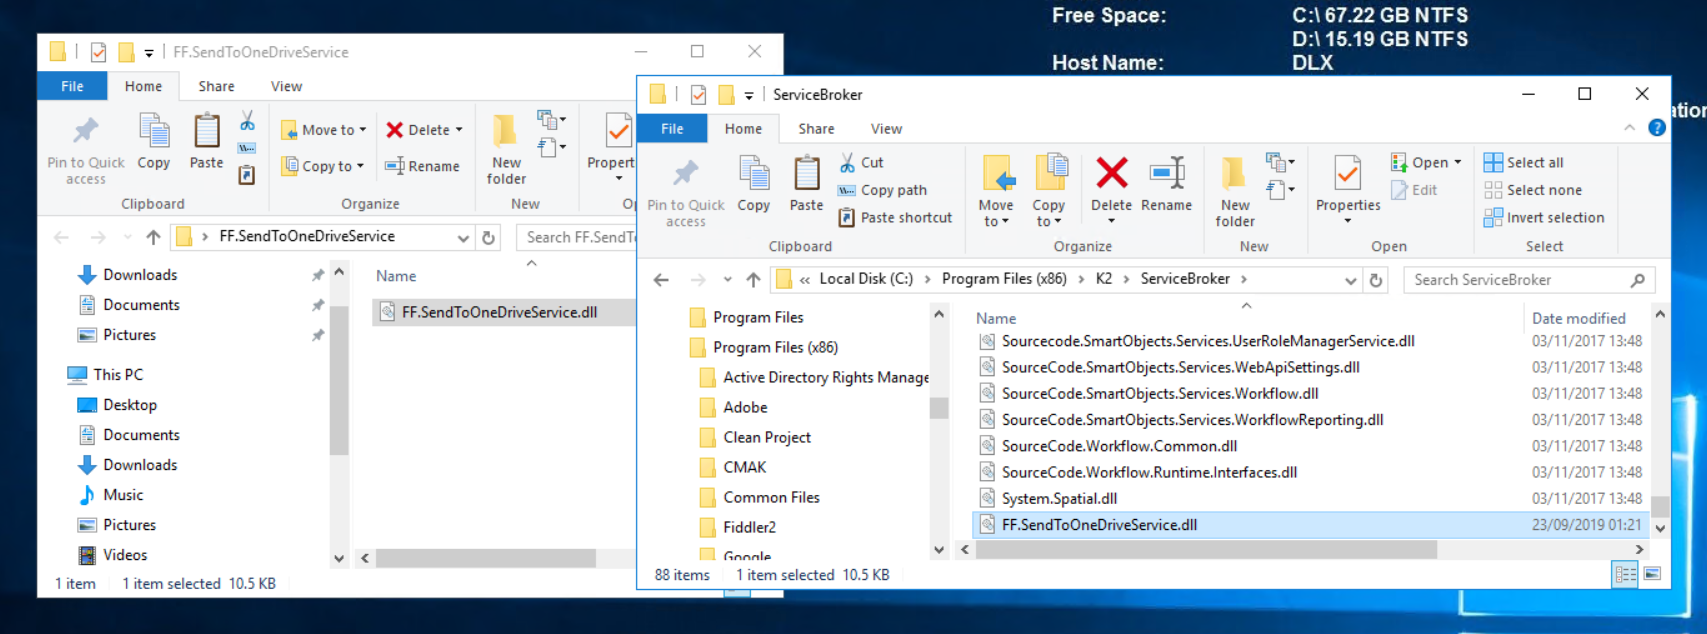Open the Share tab in ServiceBroker window
The height and width of the screenshot is (634, 1707).
tap(816, 129)
